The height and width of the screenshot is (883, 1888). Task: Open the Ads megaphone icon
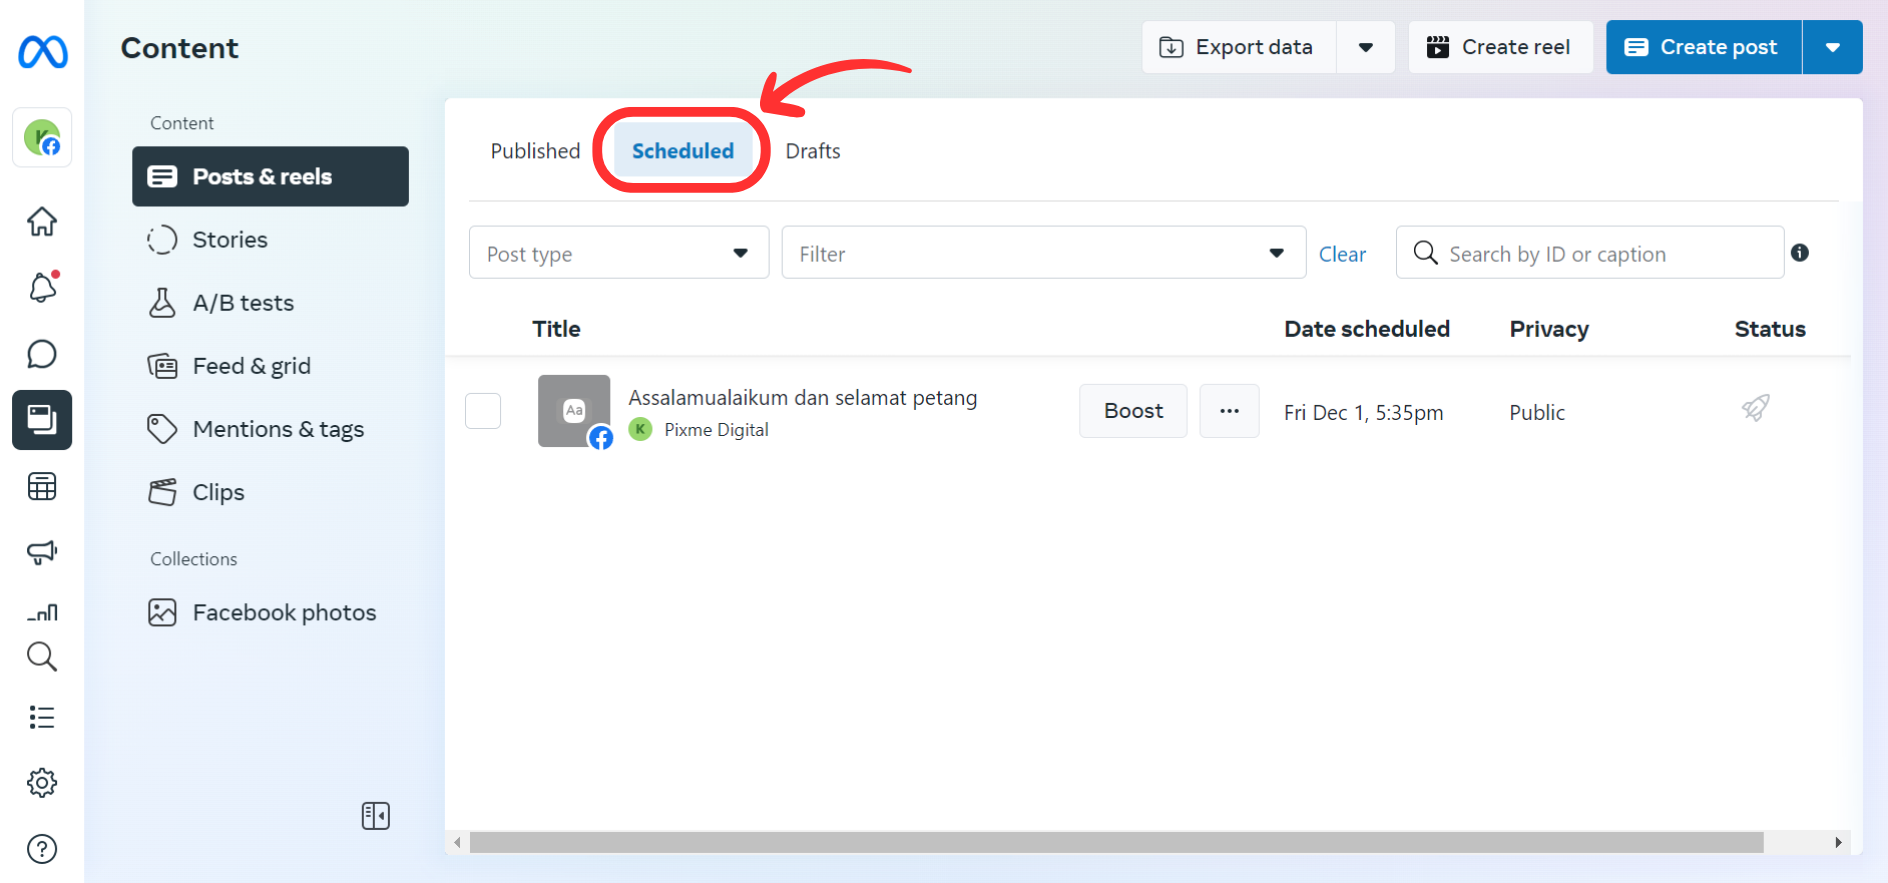tap(42, 552)
